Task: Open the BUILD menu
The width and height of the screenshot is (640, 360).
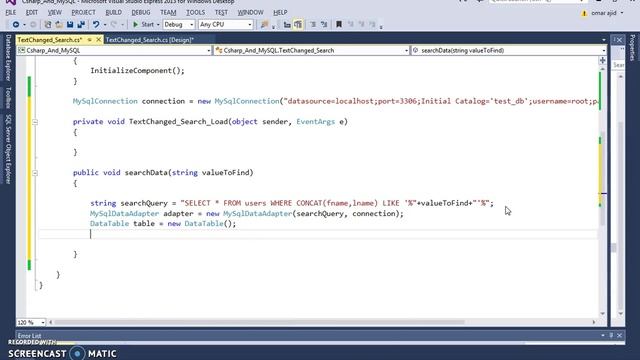Action: [113, 13]
